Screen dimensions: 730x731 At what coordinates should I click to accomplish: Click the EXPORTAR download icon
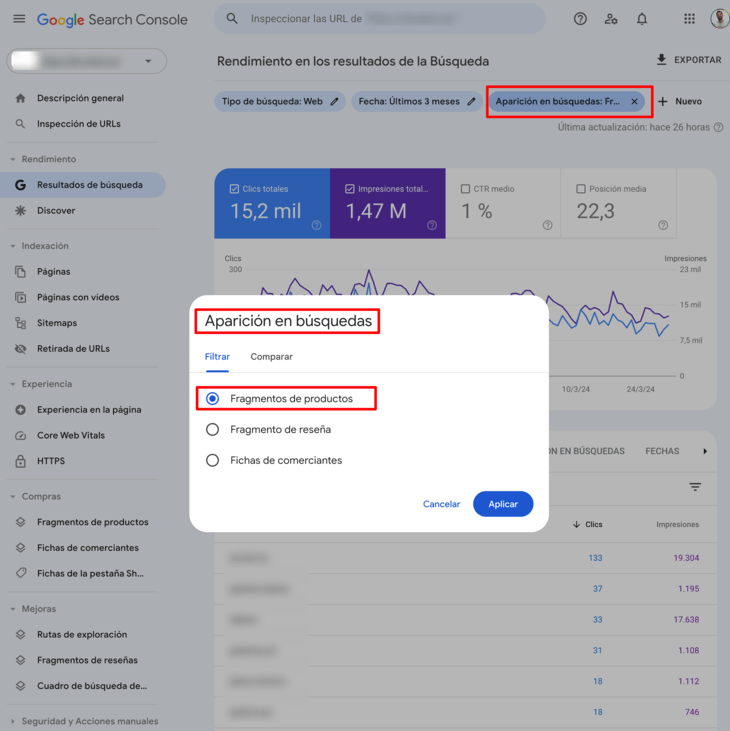661,60
